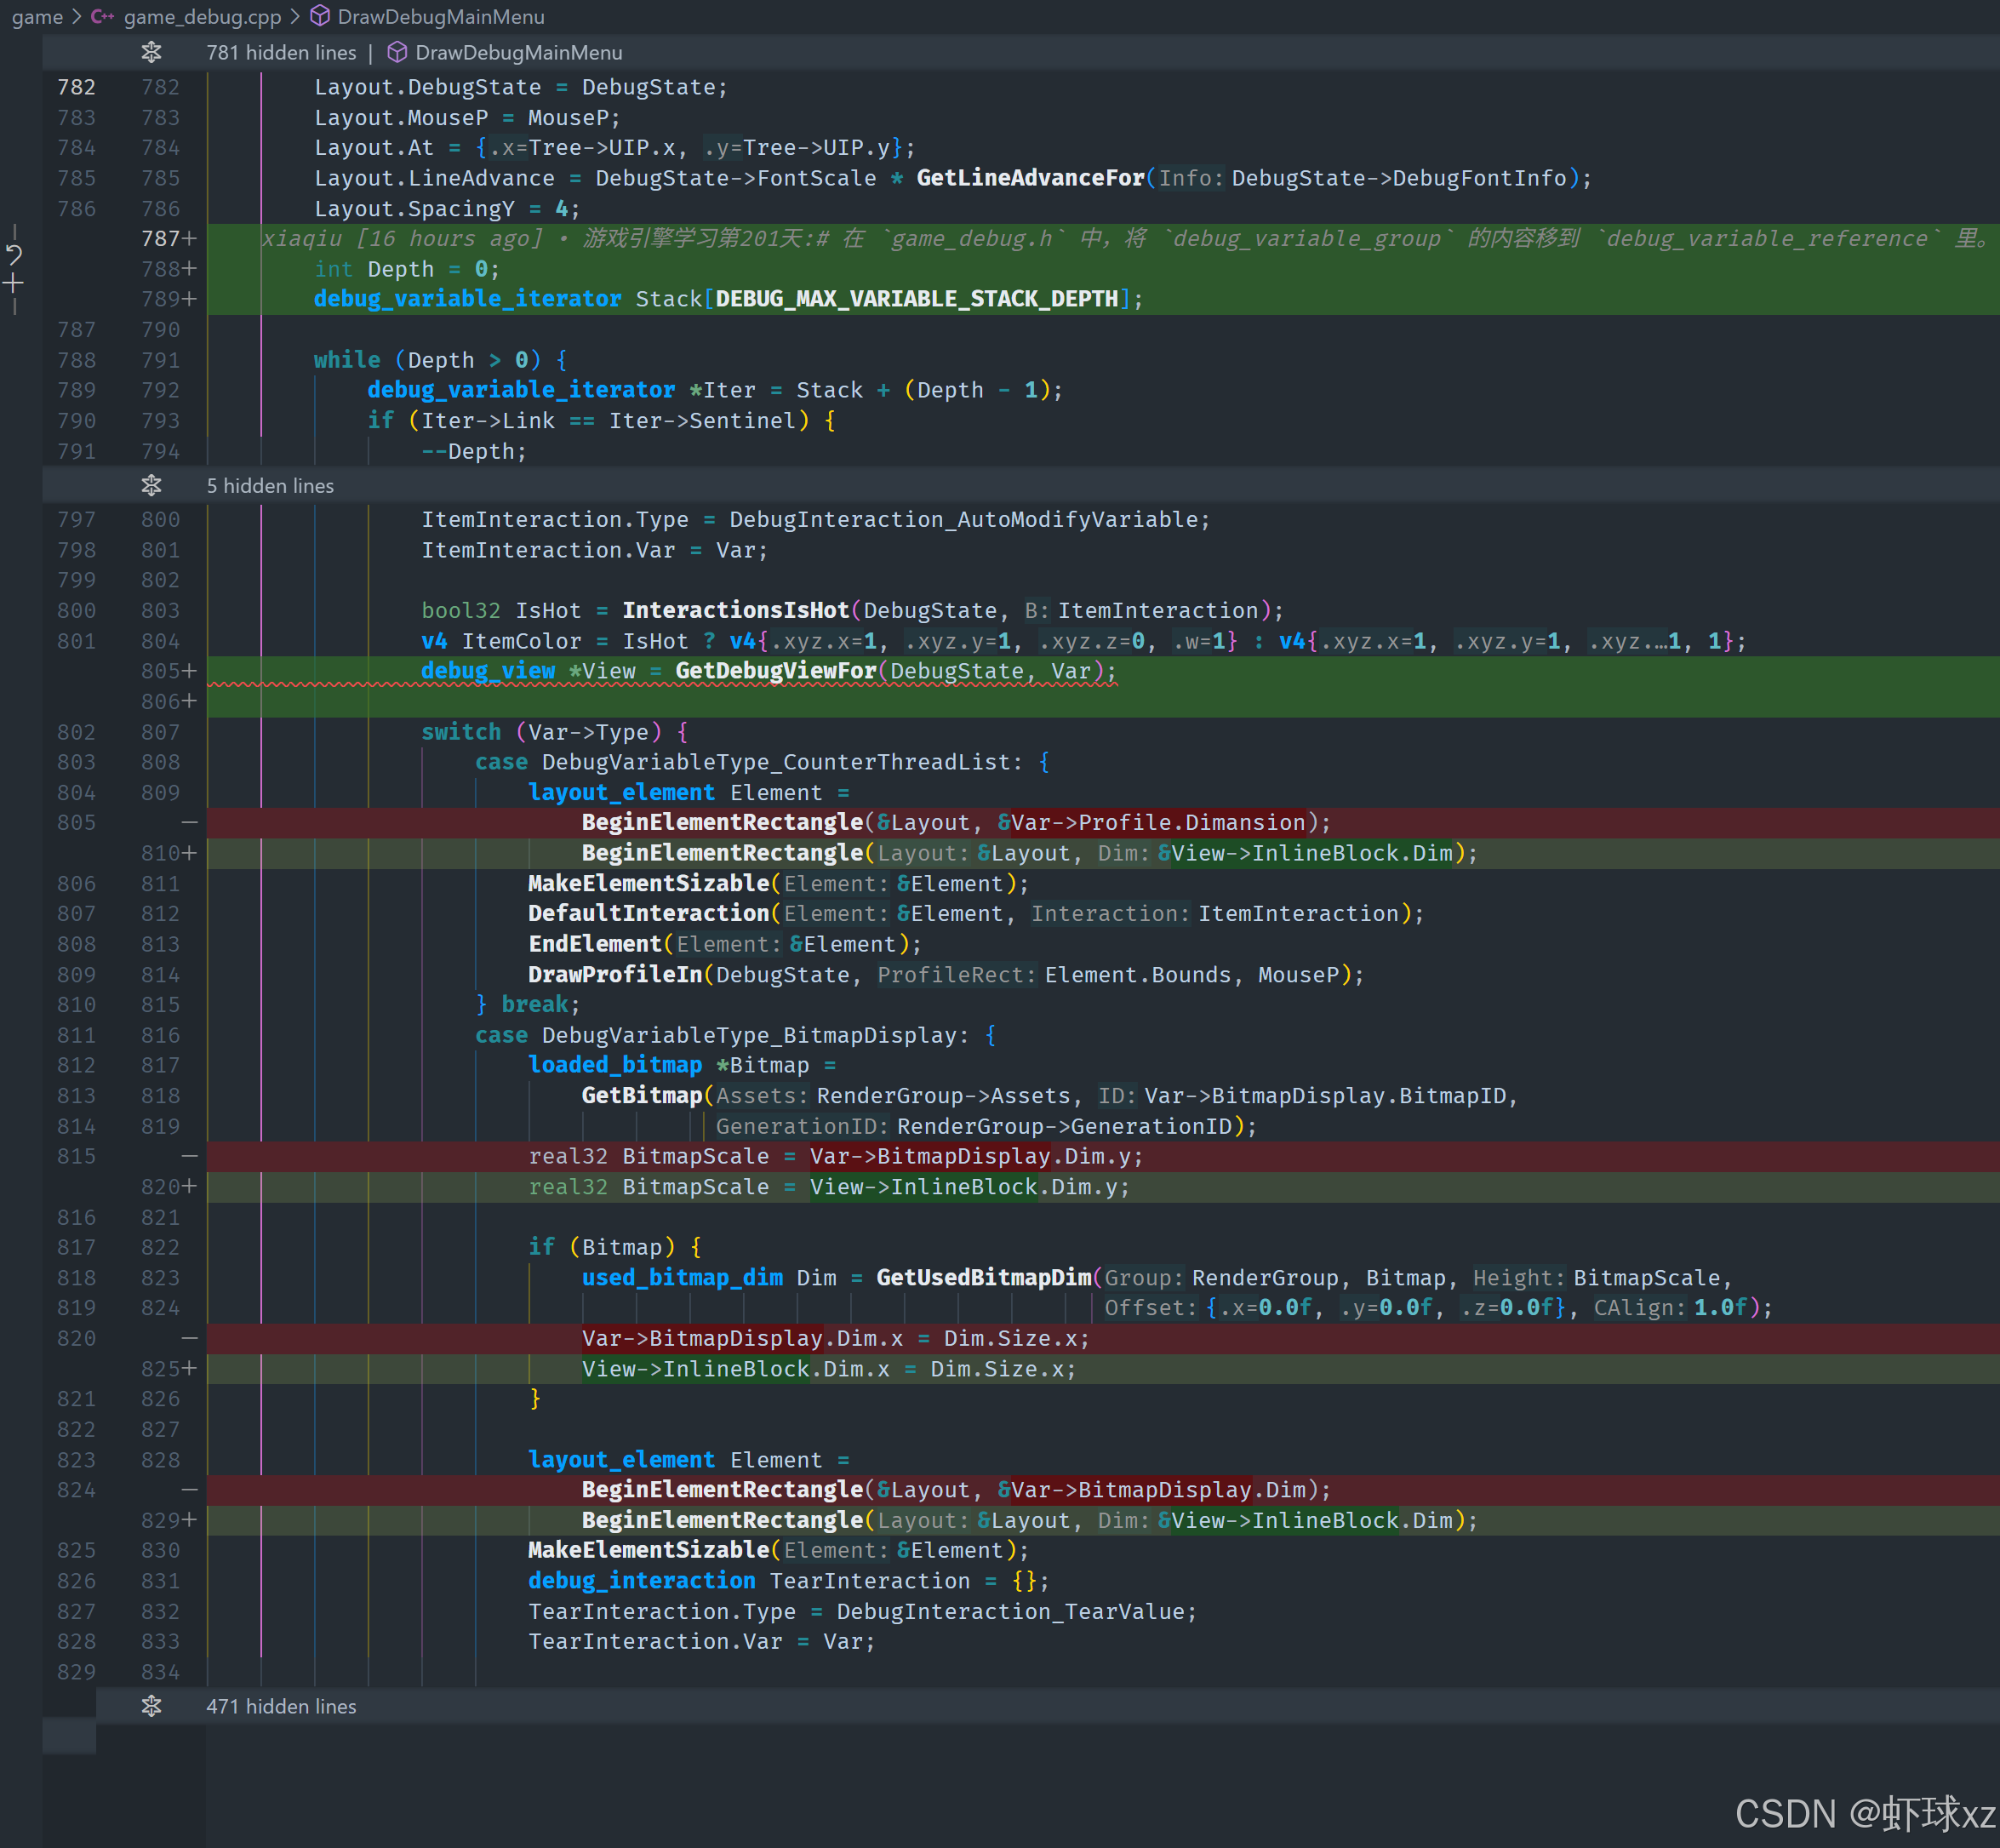The image size is (2000, 1848).
Task: Expand the 781 hidden lines region
Action: (281, 53)
